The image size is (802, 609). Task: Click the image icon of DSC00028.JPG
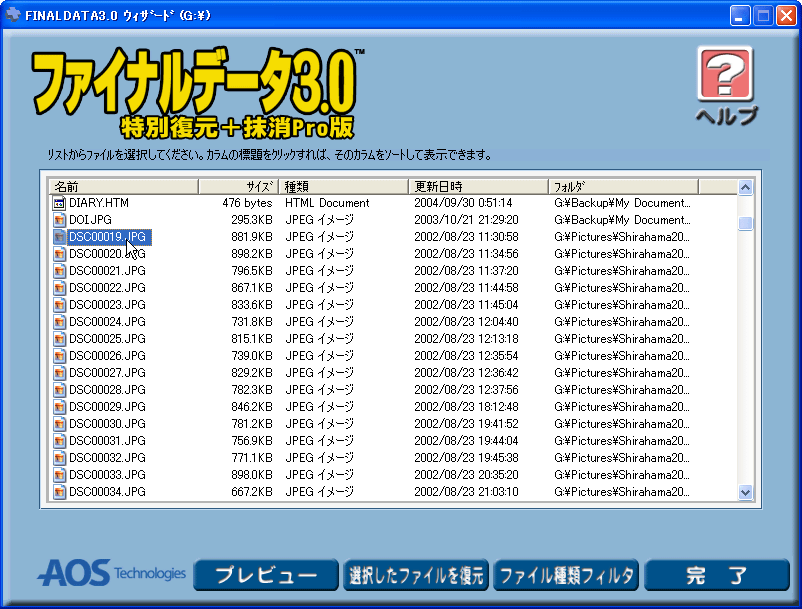pos(59,390)
